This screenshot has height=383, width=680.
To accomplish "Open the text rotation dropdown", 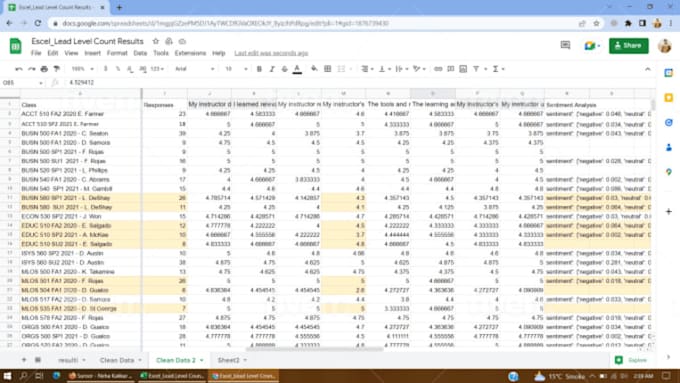I will coord(419,69).
